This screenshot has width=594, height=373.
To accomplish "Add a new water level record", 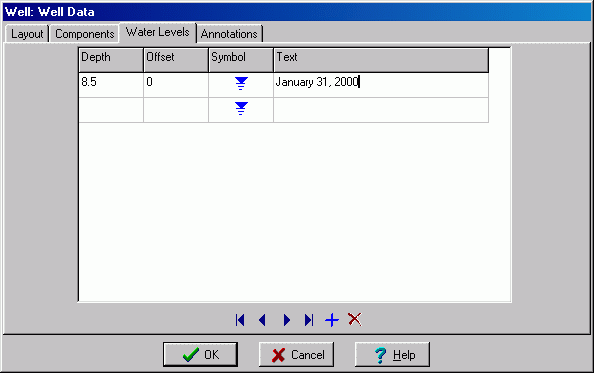I will [332, 320].
